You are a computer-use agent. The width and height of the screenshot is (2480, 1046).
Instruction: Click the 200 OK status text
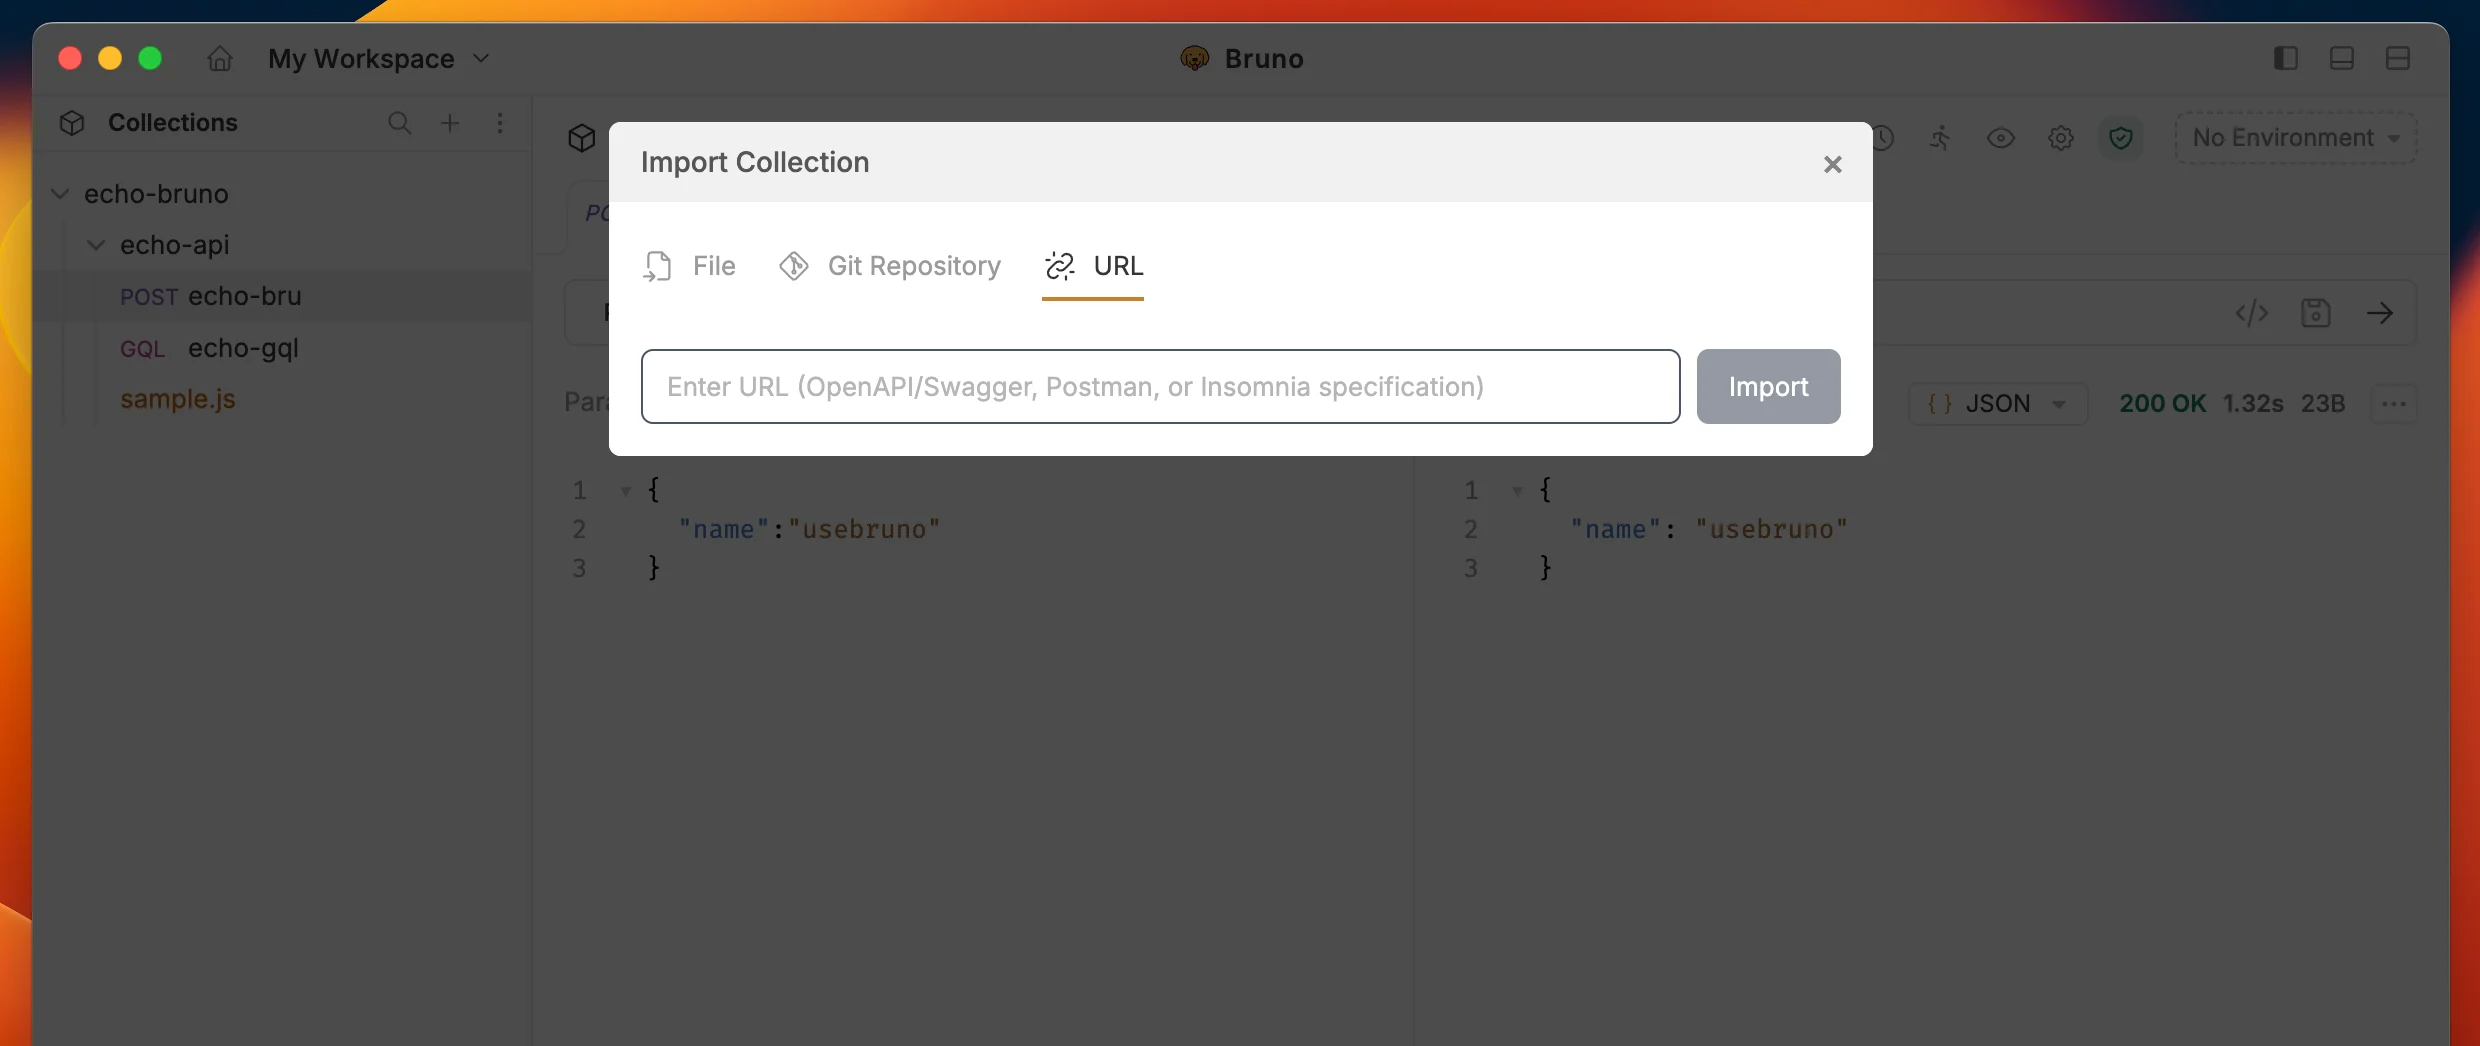tap(2162, 404)
